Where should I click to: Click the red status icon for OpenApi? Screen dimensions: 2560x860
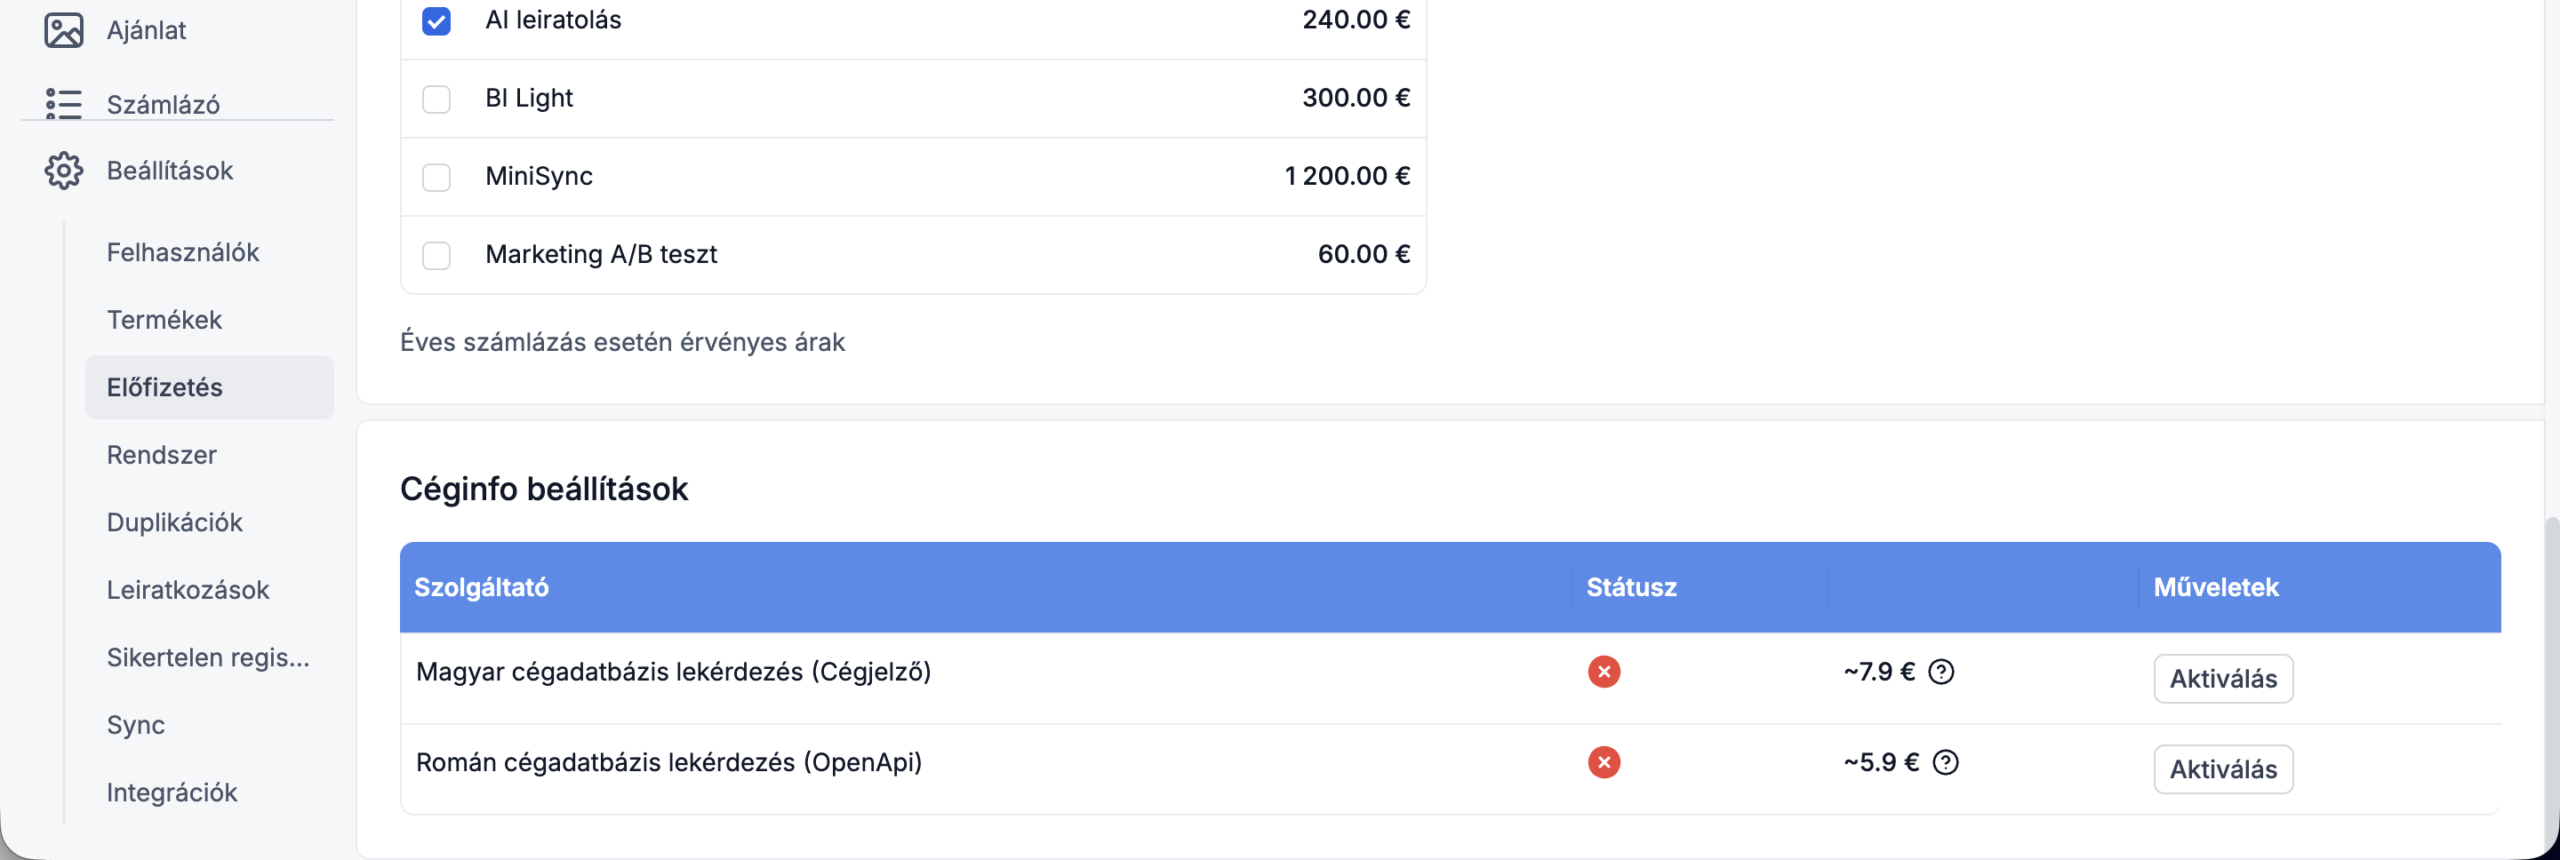click(x=1604, y=763)
